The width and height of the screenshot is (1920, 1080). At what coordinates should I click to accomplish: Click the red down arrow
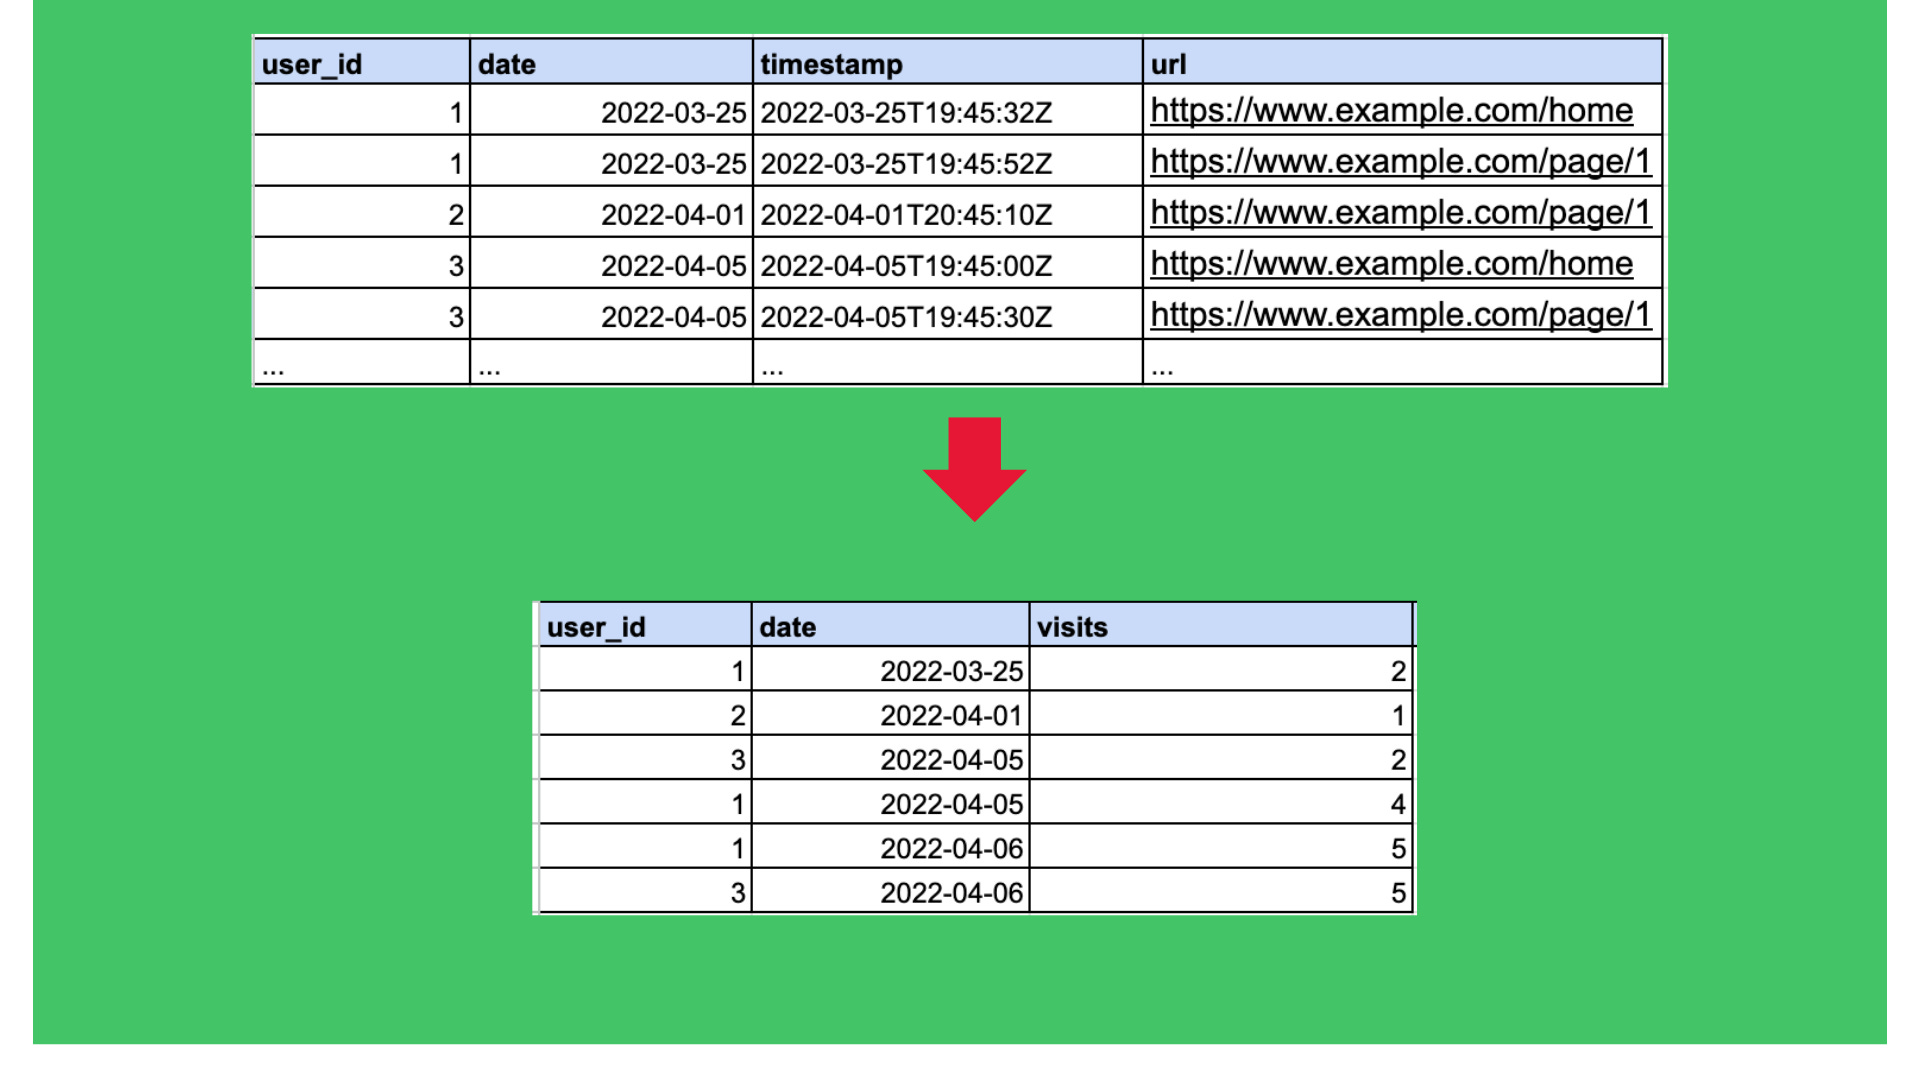[x=974, y=468]
